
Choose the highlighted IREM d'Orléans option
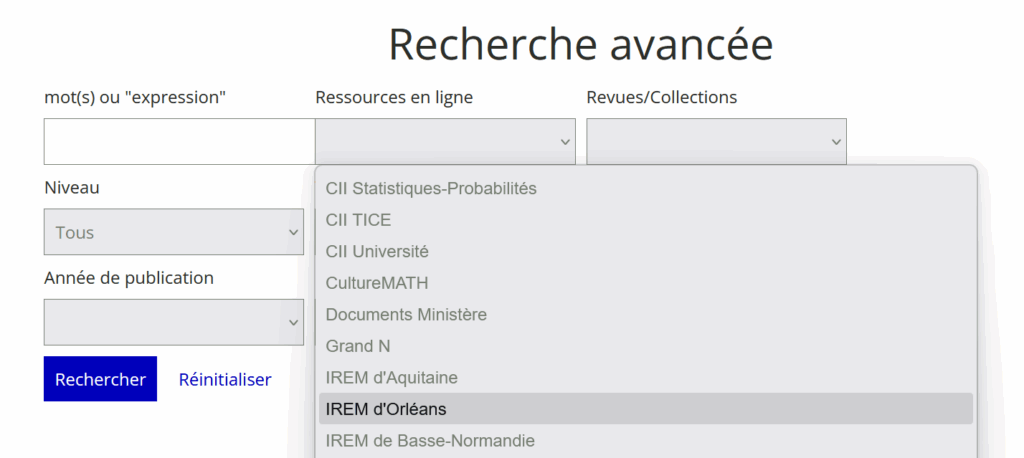click(x=646, y=408)
